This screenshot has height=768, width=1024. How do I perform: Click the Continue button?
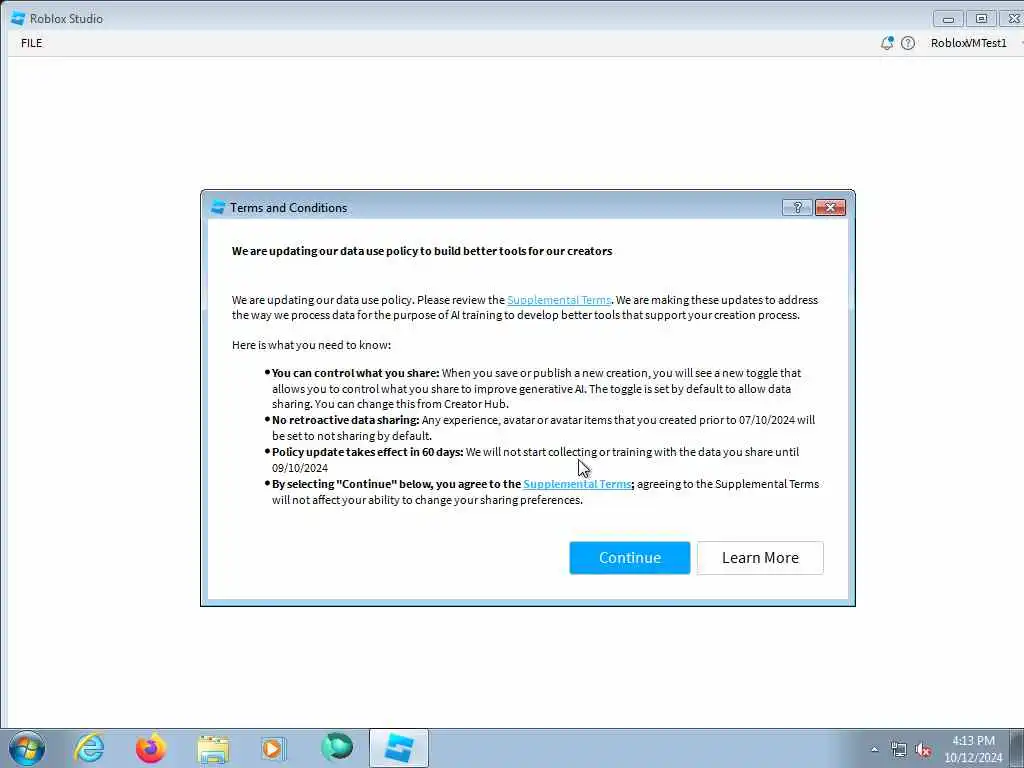(x=630, y=558)
